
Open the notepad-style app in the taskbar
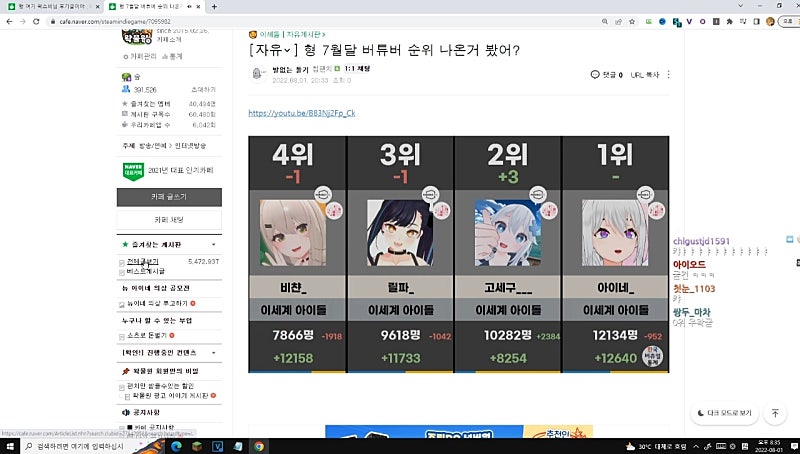(x=238, y=446)
